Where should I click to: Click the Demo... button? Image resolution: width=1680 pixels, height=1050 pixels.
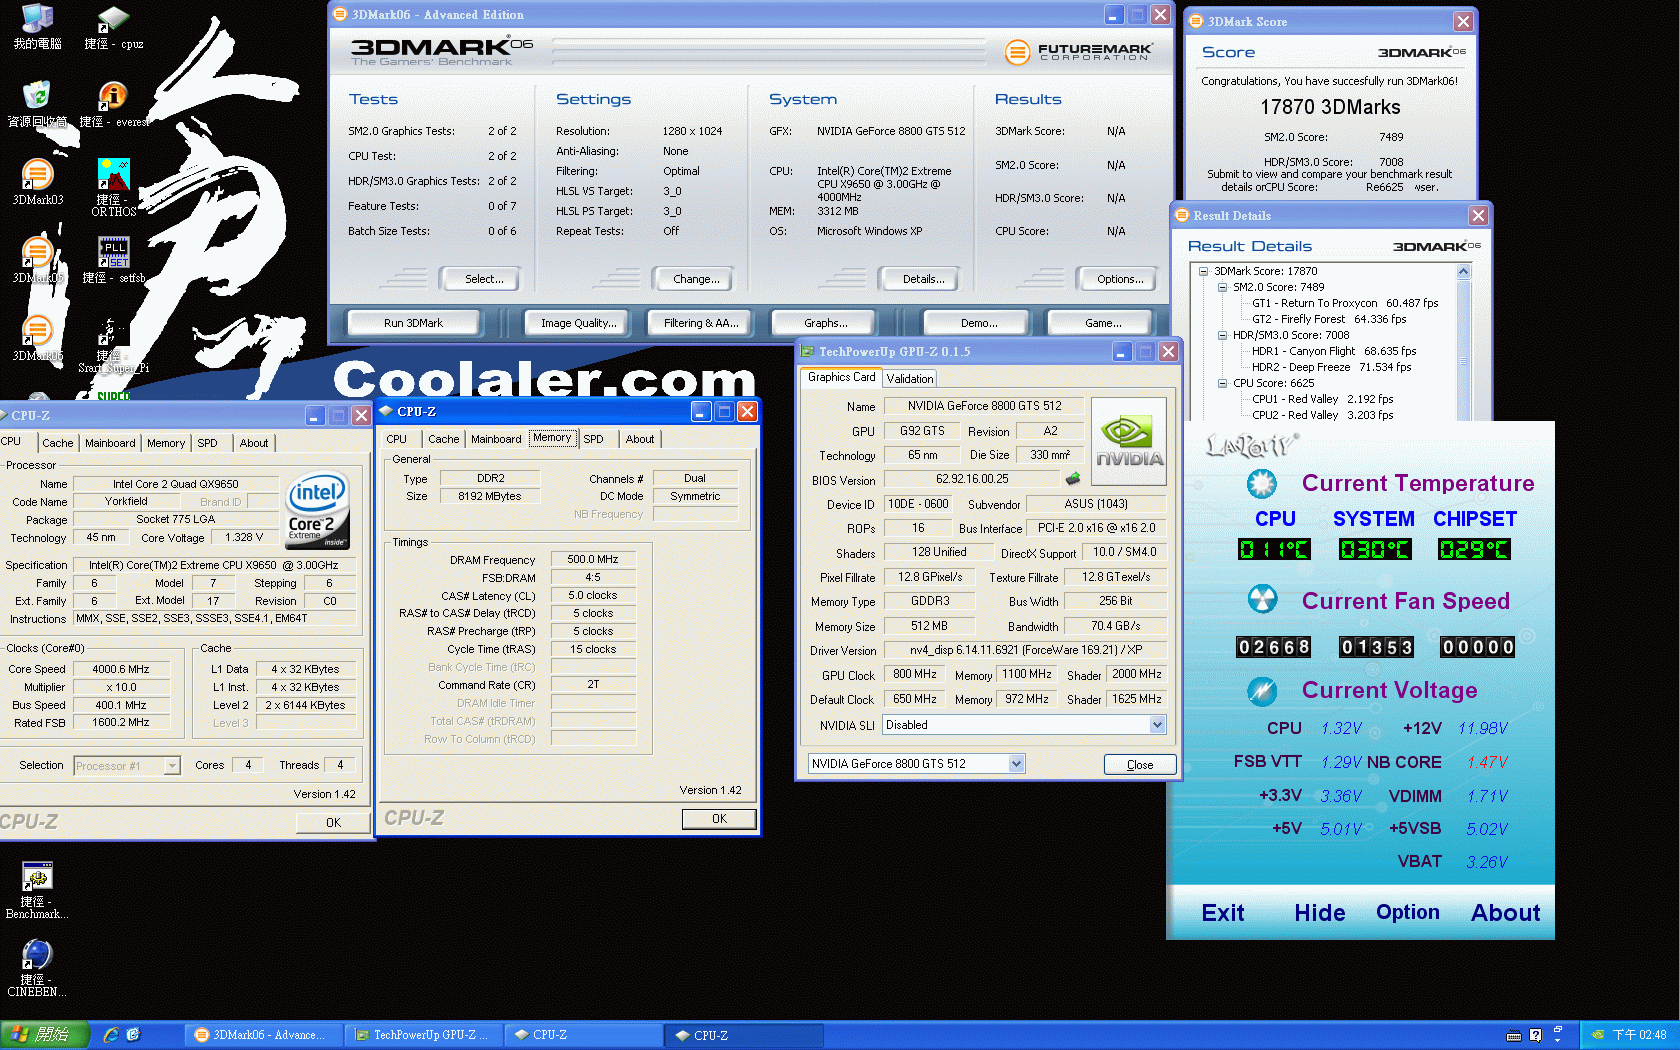(x=978, y=323)
